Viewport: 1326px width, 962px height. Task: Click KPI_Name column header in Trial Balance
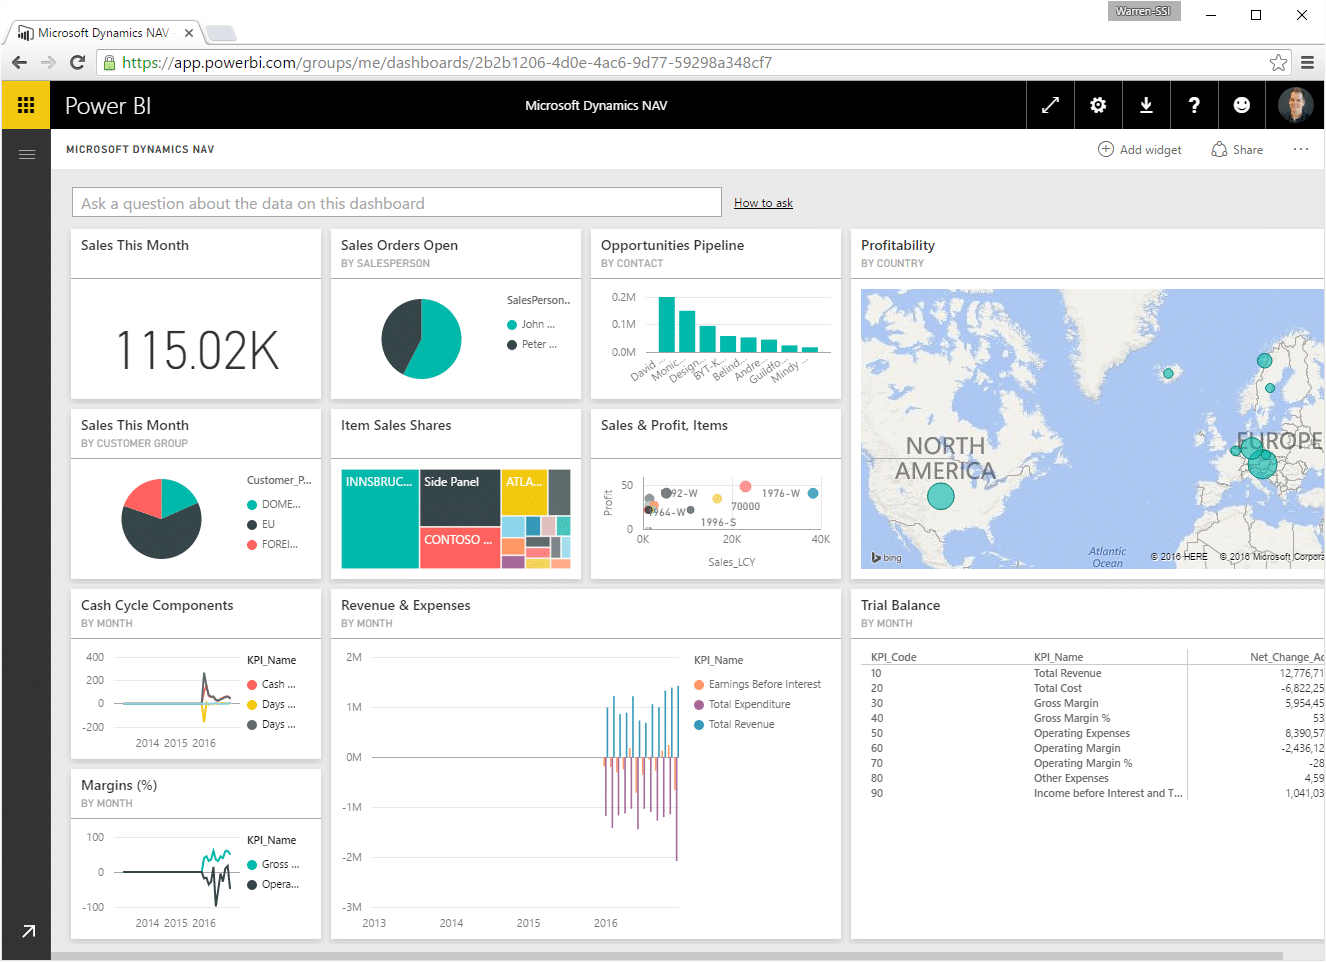[x=1058, y=657]
